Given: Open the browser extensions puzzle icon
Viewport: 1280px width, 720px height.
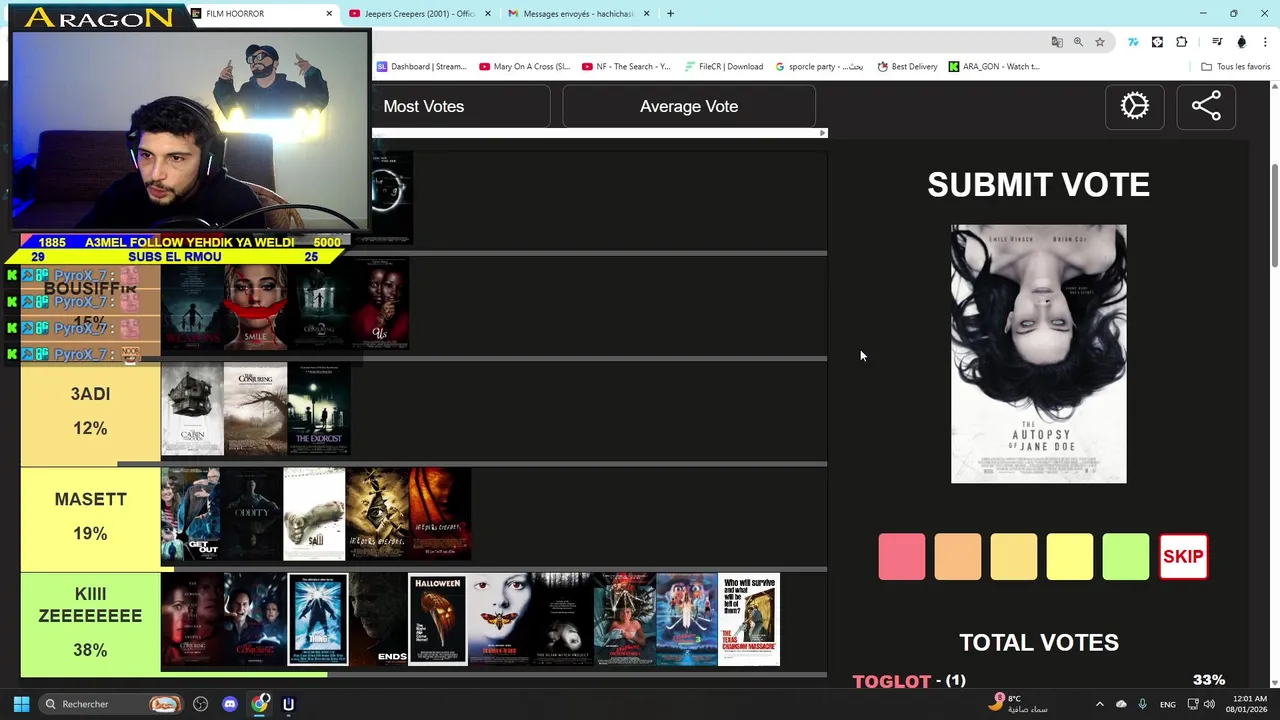Looking at the screenshot, I should pyautogui.click(x=1182, y=42).
